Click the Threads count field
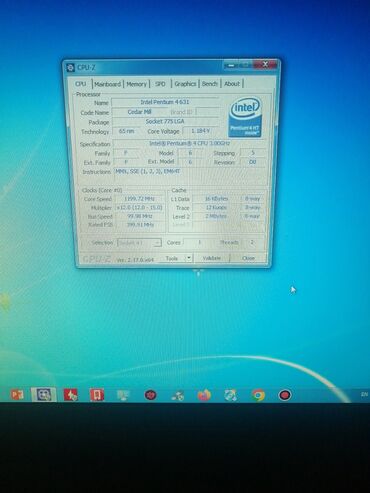The width and height of the screenshot is (370, 493). point(252,242)
